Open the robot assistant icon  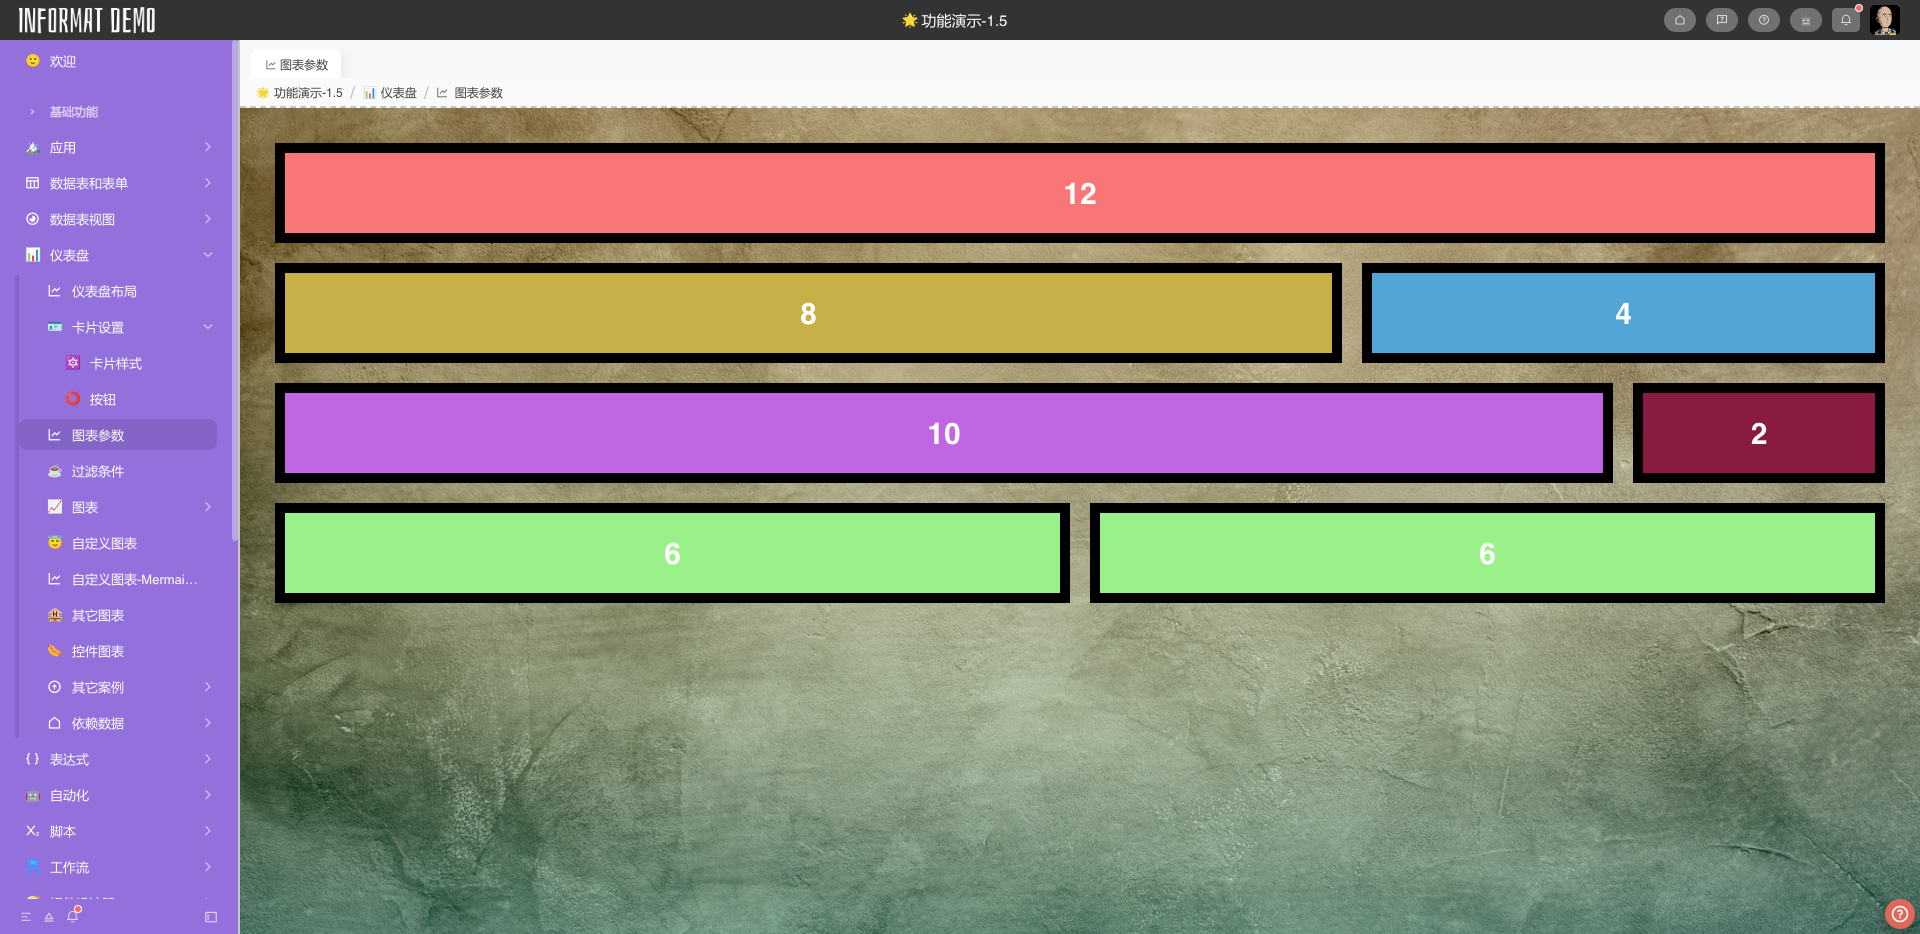[1805, 20]
